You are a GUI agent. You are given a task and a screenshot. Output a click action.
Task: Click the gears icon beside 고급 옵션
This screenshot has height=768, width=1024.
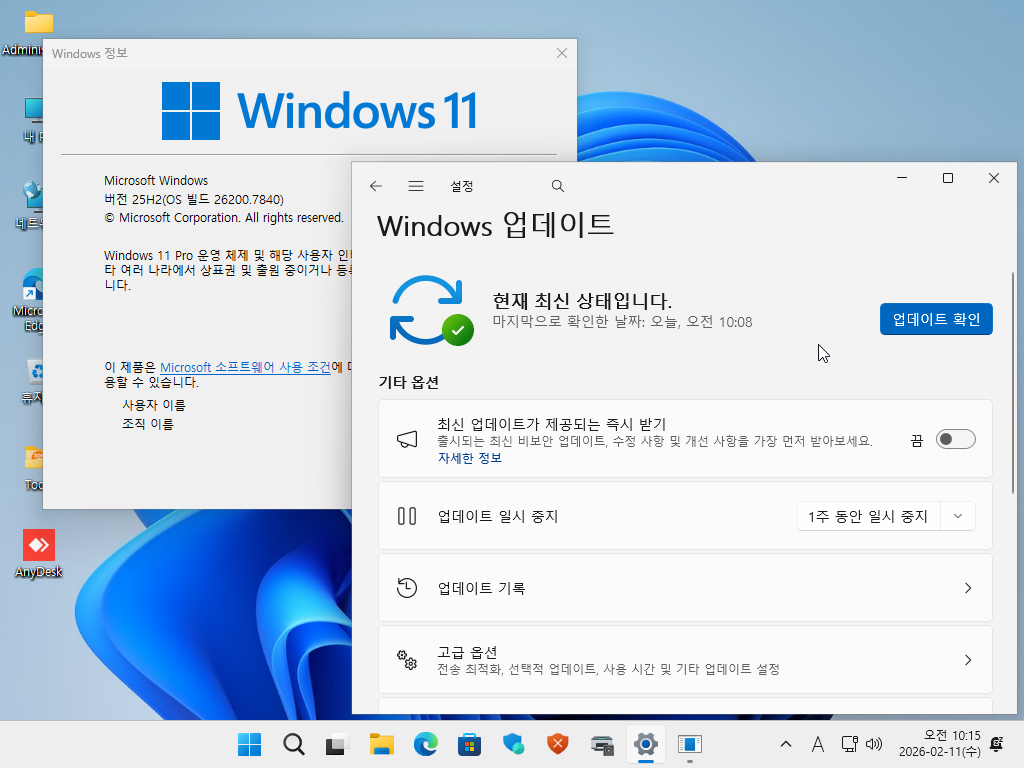click(x=407, y=660)
